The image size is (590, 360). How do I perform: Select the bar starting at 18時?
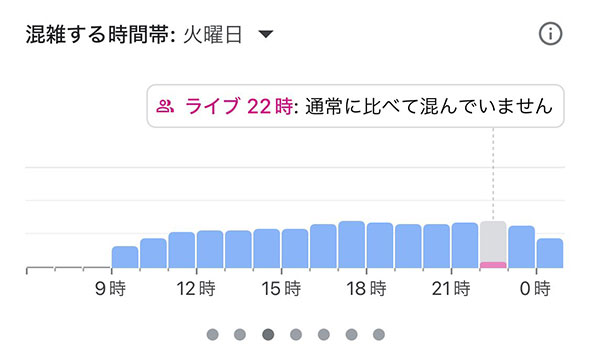pos(380,246)
